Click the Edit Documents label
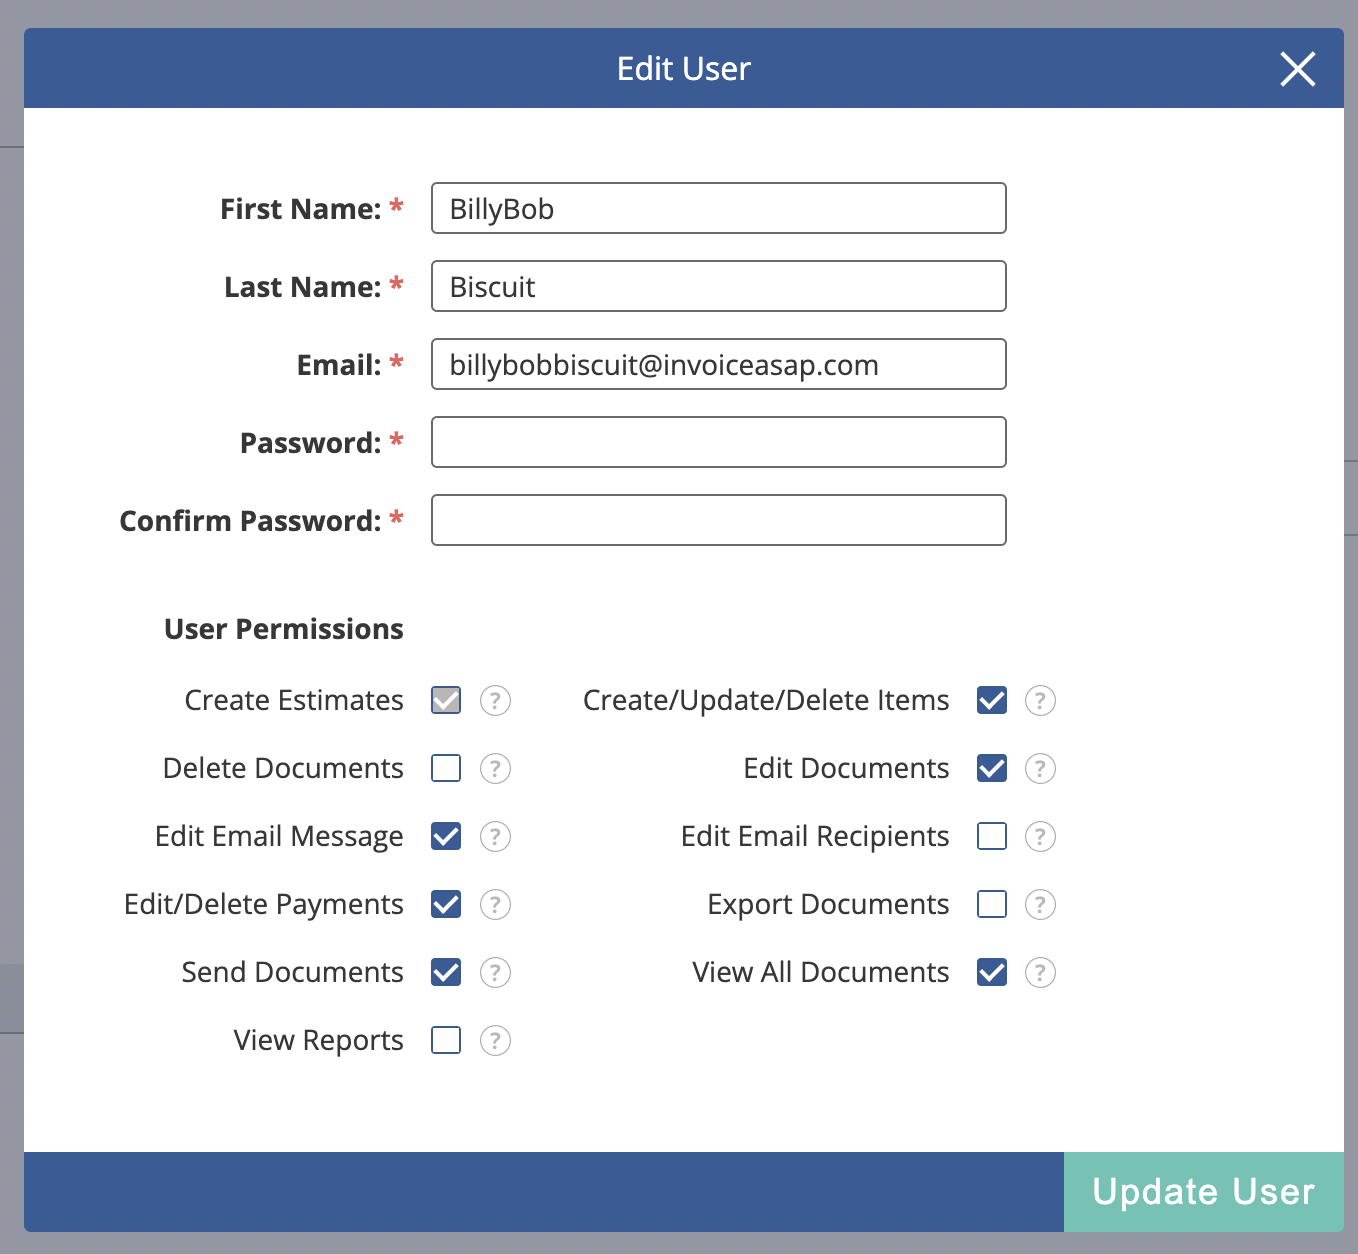The height and width of the screenshot is (1254, 1358). [846, 768]
